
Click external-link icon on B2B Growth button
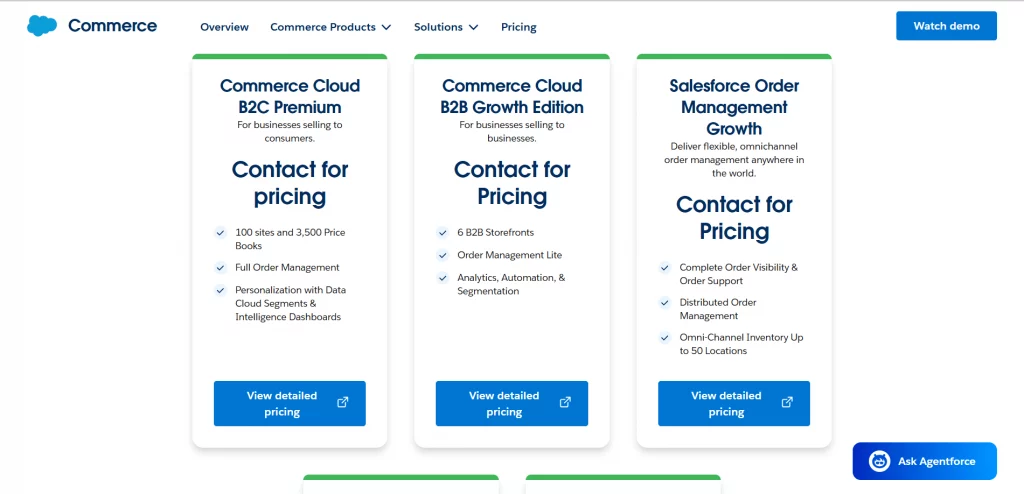point(565,403)
